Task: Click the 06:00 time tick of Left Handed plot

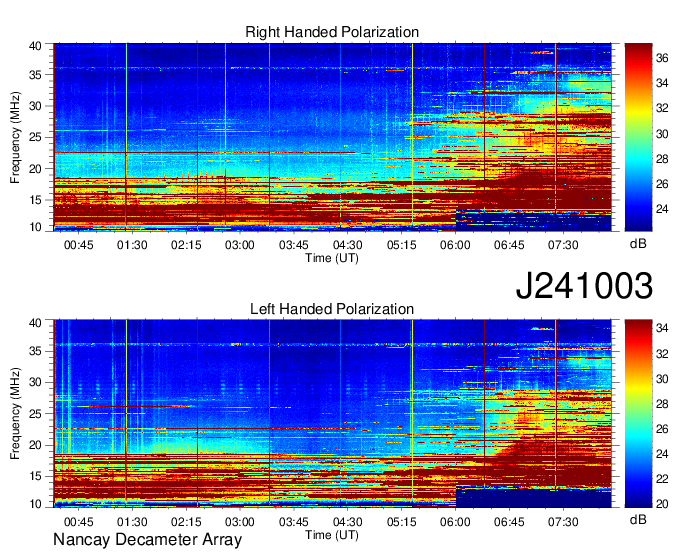Action: tap(455, 522)
